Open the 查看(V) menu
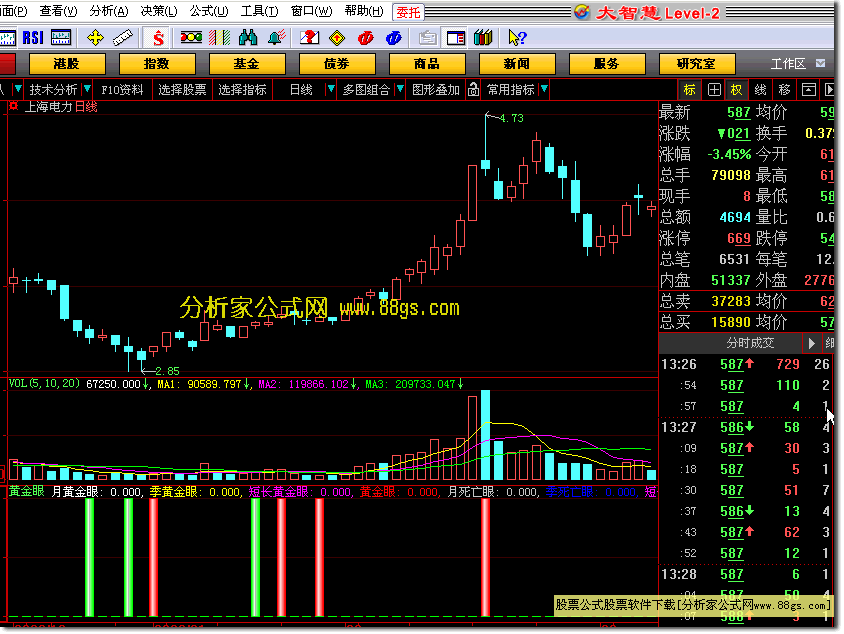 pyautogui.click(x=58, y=11)
